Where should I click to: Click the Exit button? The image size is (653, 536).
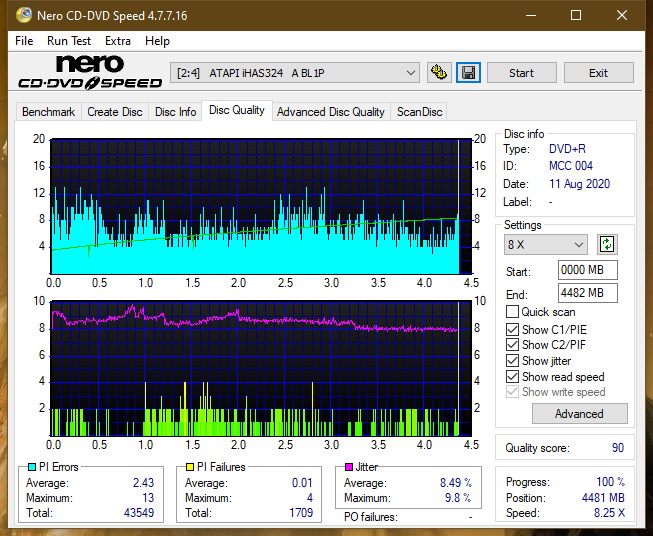click(x=598, y=73)
